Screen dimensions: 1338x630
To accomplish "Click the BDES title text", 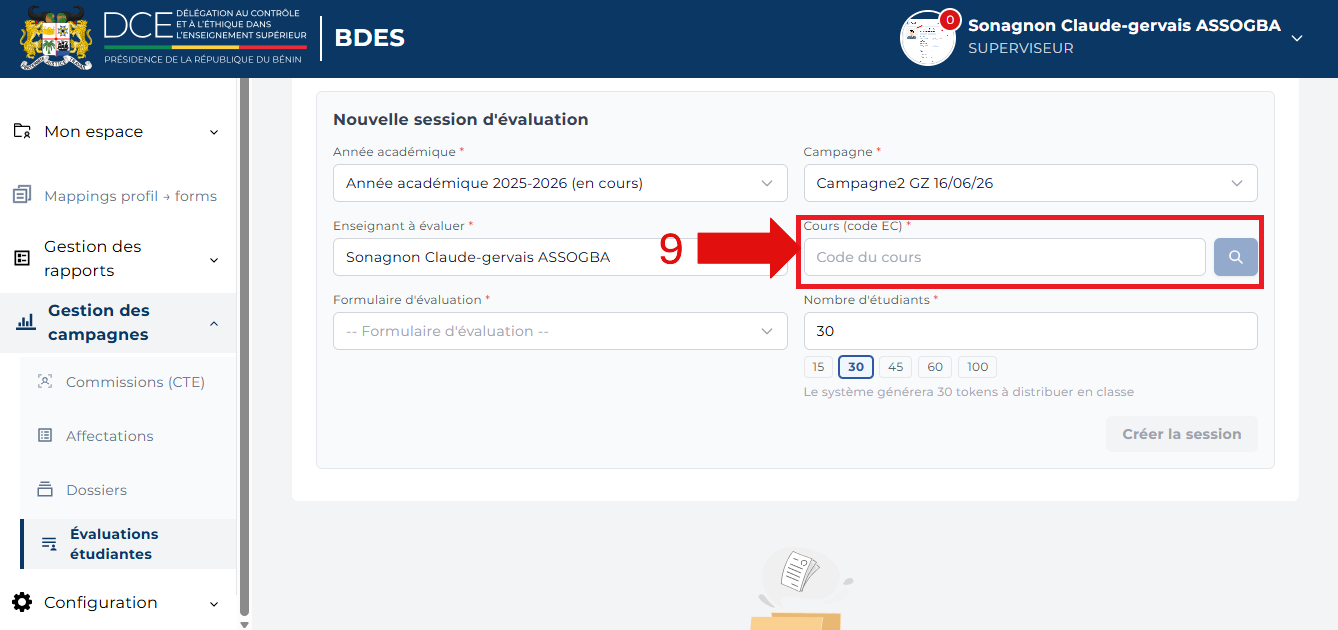I will 369,38.
